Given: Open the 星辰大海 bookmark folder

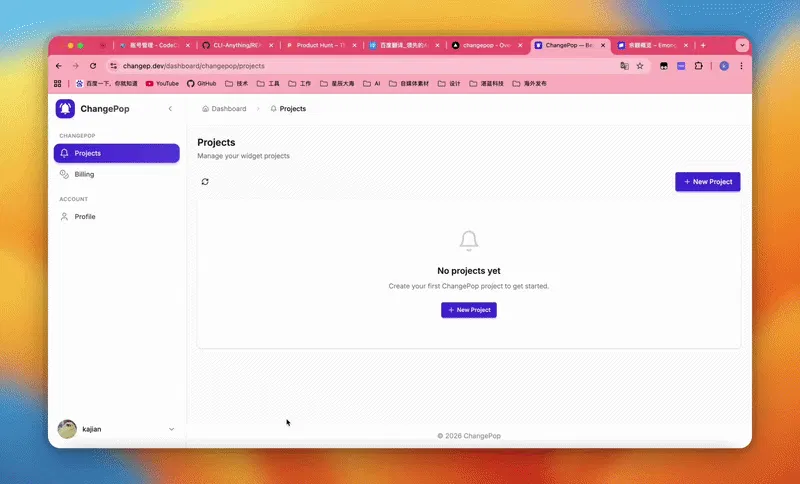Looking at the screenshot, I should coord(337,84).
